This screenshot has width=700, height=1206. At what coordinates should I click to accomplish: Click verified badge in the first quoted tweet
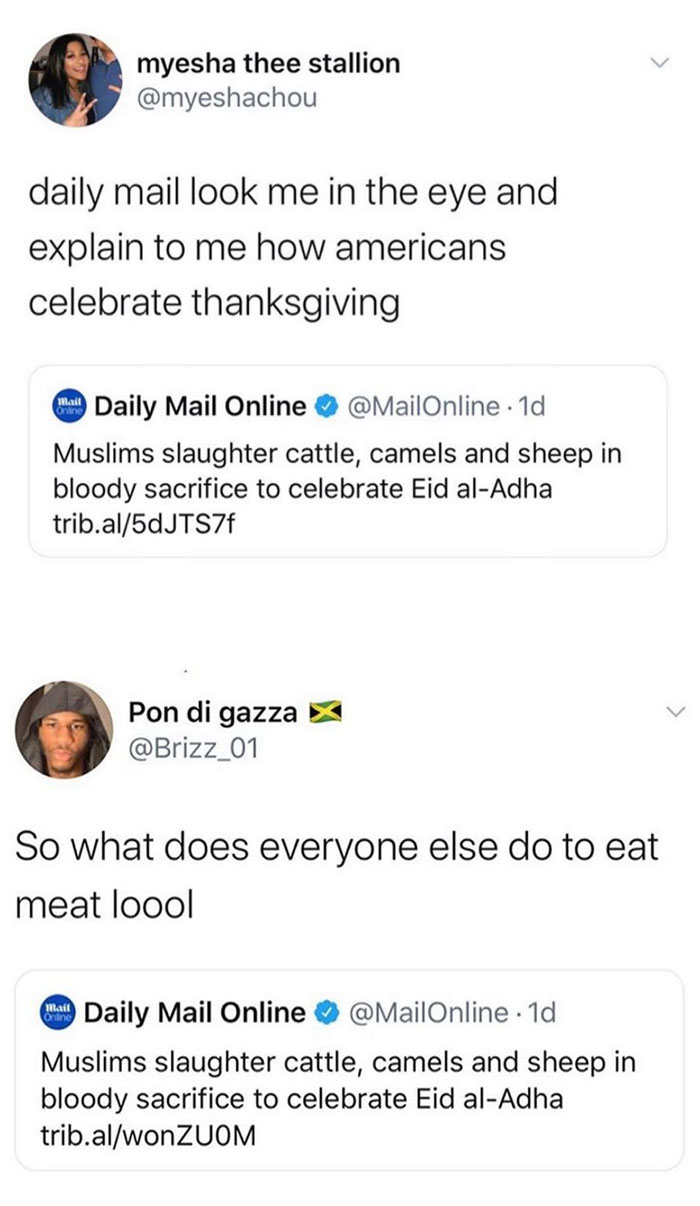click(x=325, y=407)
